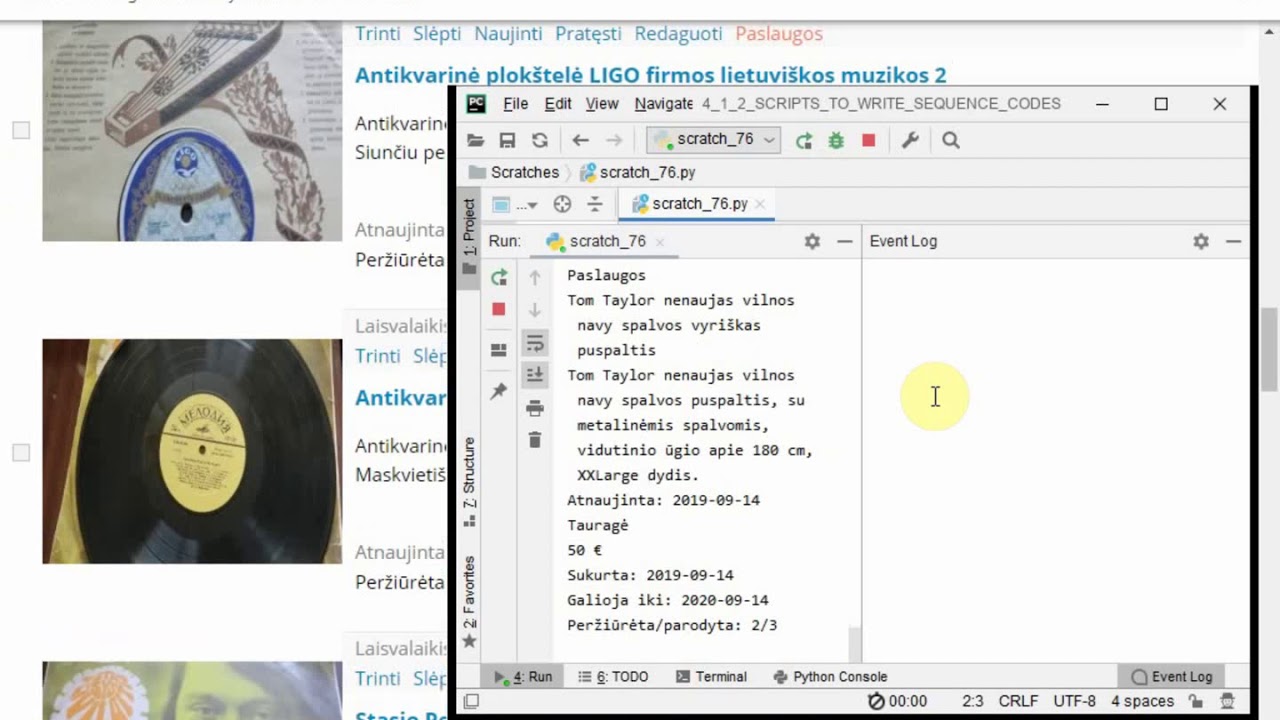The height and width of the screenshot is (720, 1280).
Task: Open Run panel gear settings
Action: pyautogui.click(x=812, y=241)
